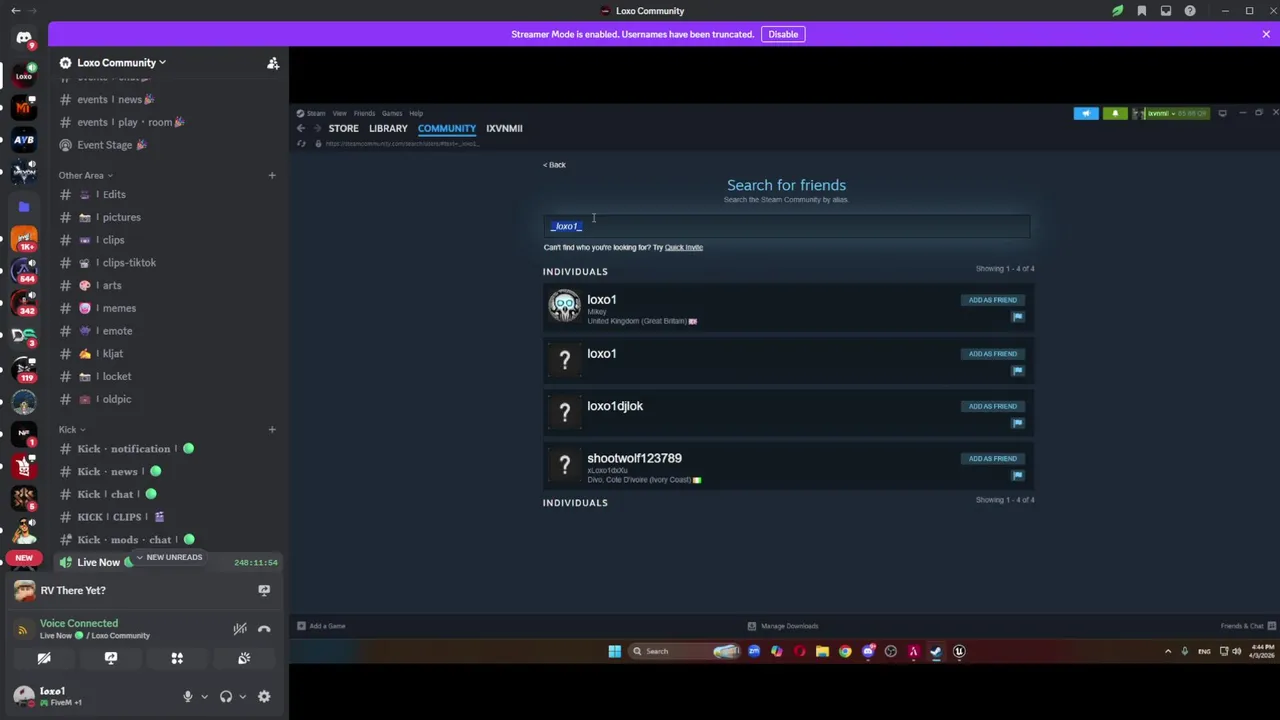Invite members to Loxo Community icon

pos(273,63)
